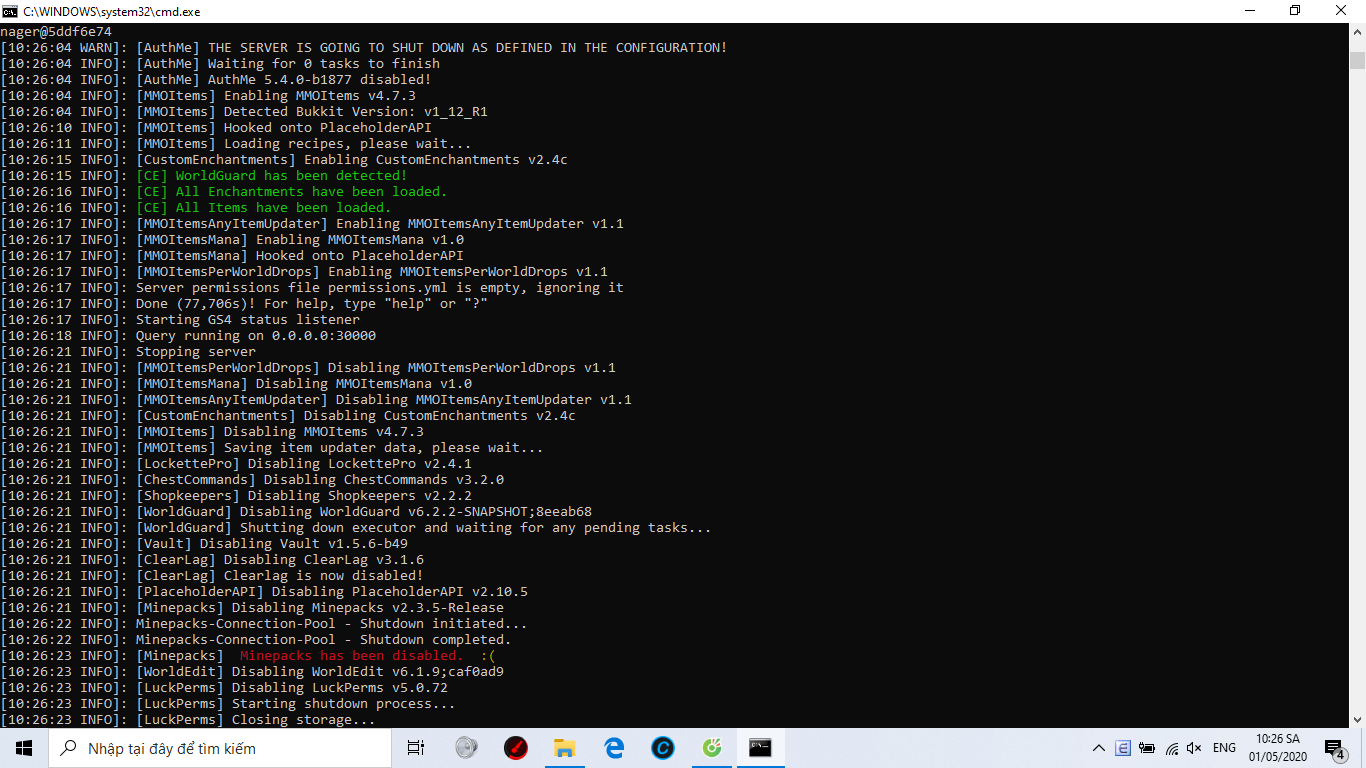Open the blue circular C app on the taskbar
1366x768 pixels.
click(662, 748)
